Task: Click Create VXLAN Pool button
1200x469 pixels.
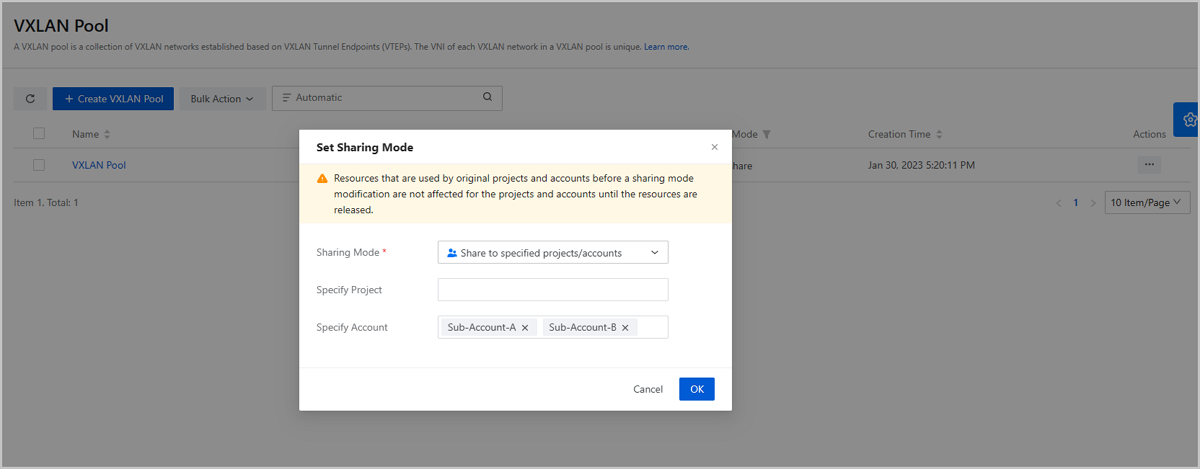Action: [x=113, y=99]
